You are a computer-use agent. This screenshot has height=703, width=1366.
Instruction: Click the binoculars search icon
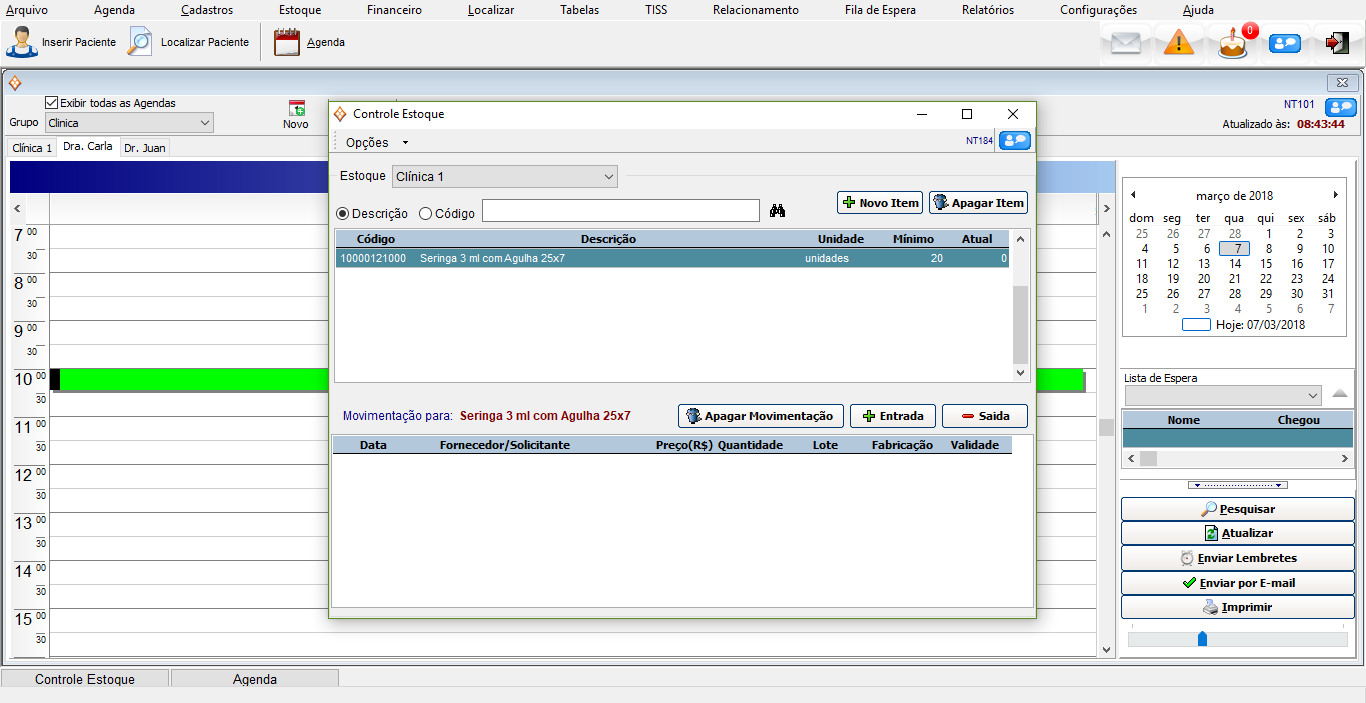[778, 211]
